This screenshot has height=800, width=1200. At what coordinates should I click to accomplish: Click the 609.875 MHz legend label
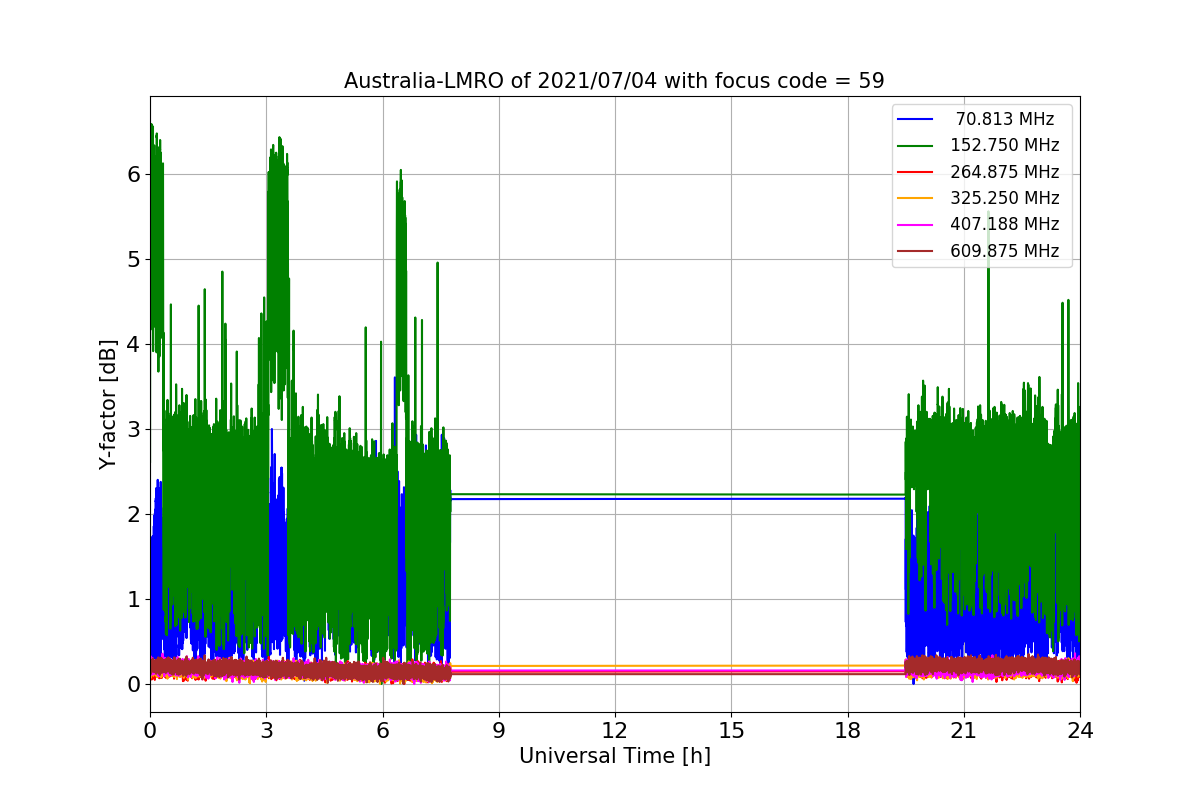(x=1005, y=251)
